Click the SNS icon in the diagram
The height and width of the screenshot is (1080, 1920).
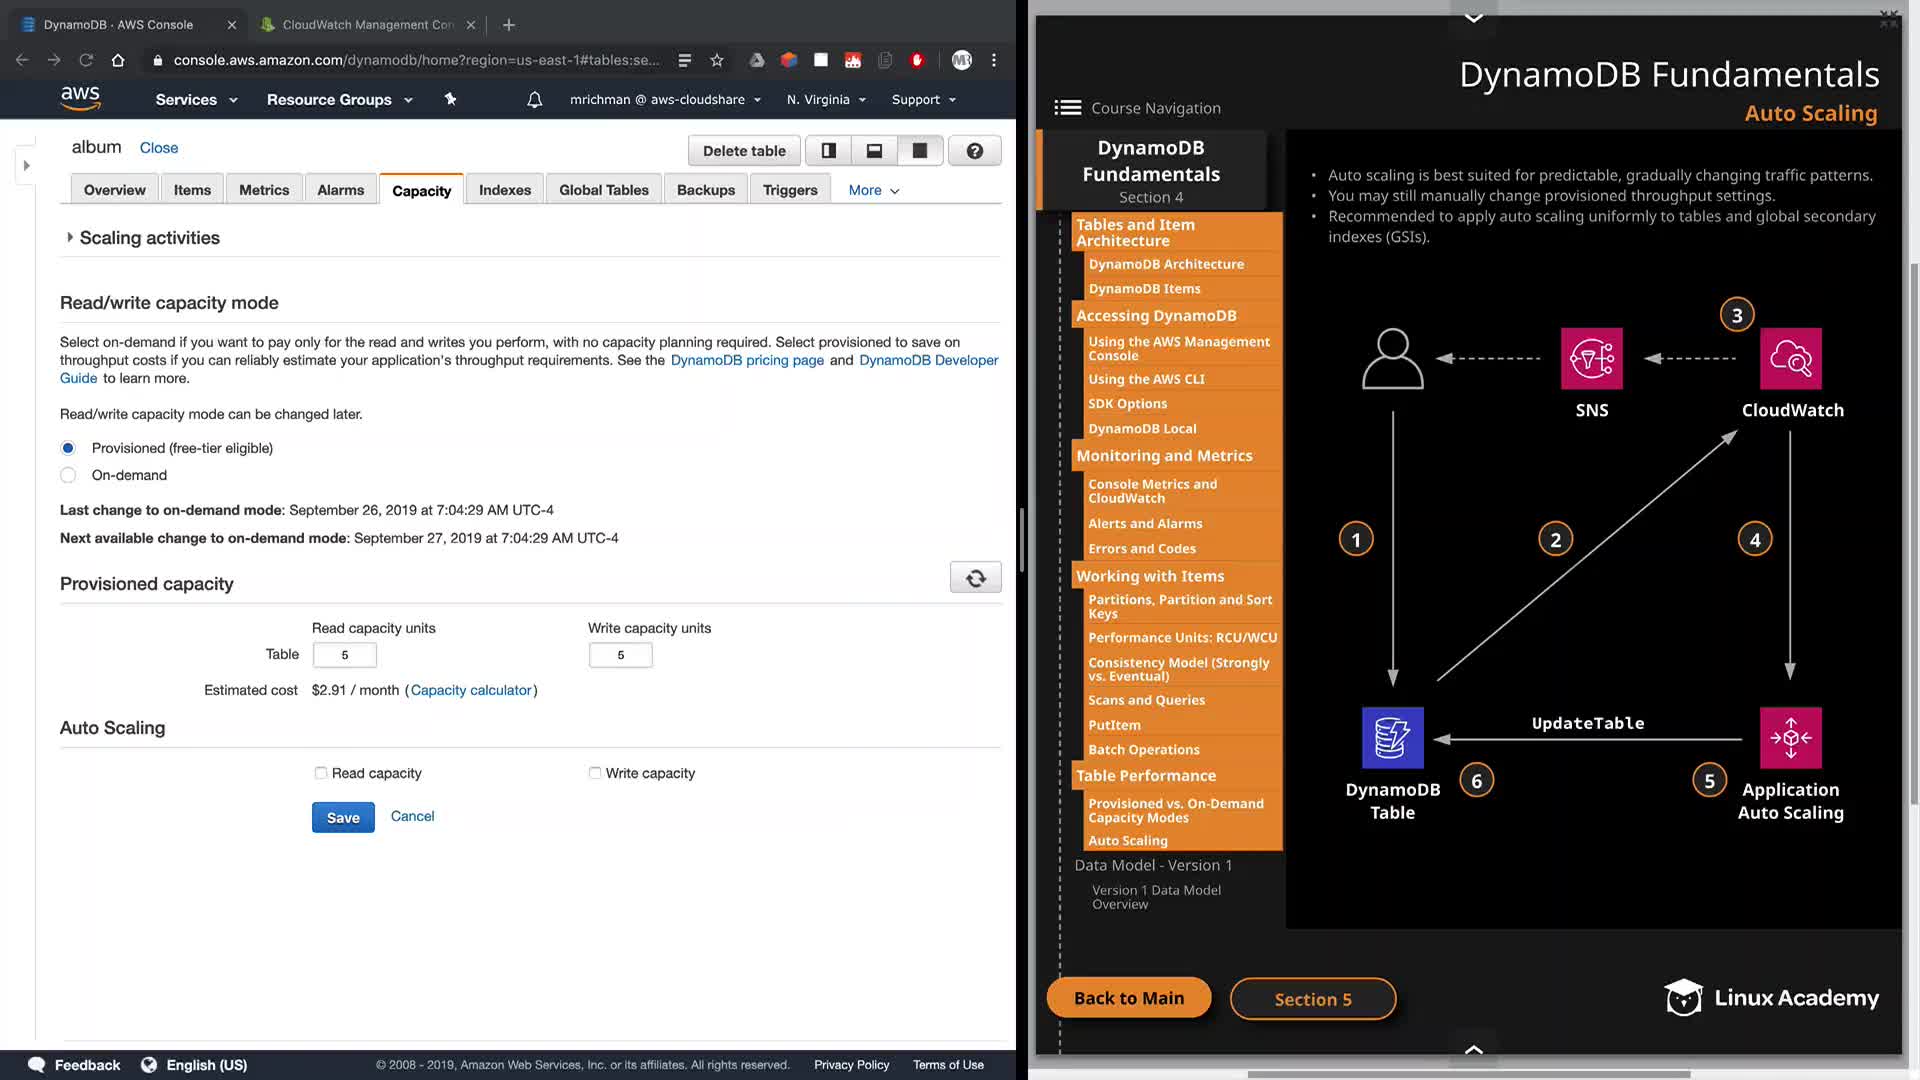coord(1591,358)
